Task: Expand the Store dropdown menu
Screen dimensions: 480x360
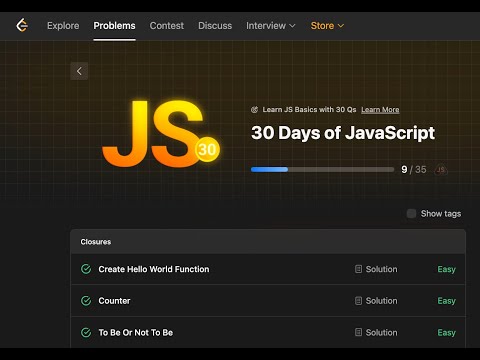Action: (x=327, y=26)
